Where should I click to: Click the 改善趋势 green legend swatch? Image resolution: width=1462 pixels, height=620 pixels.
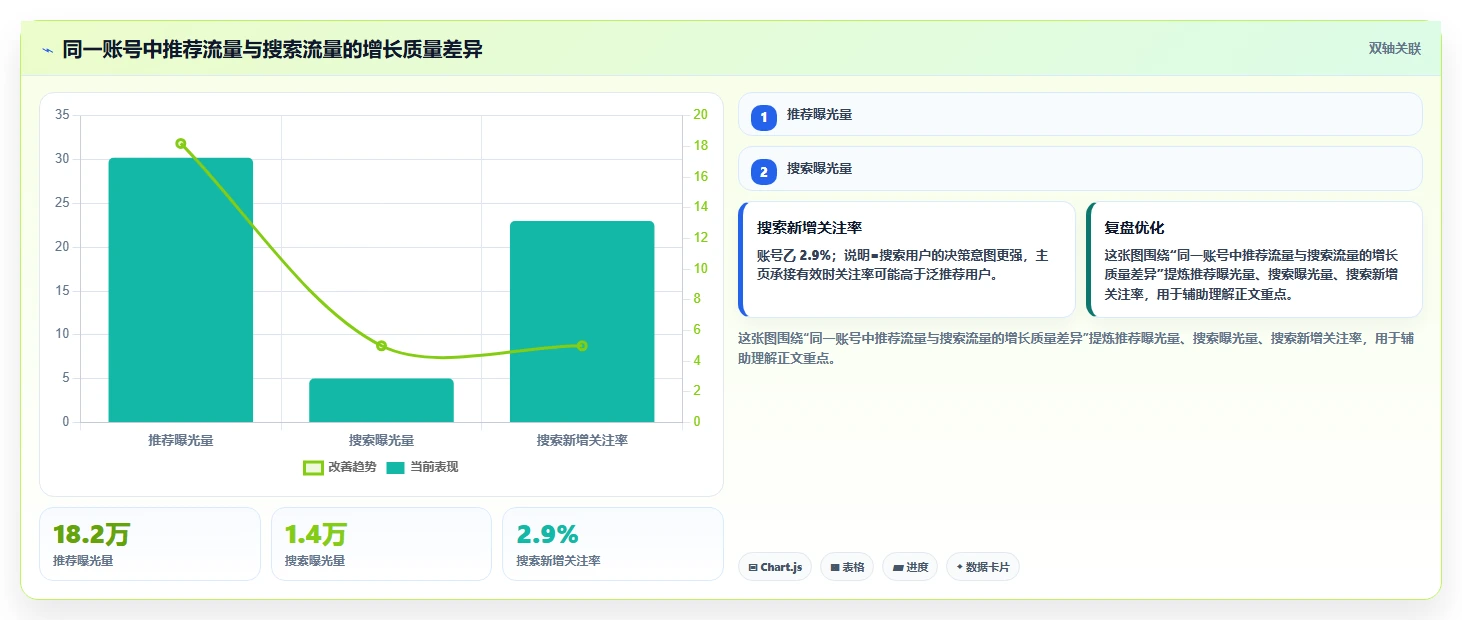[x=313, y=467]
